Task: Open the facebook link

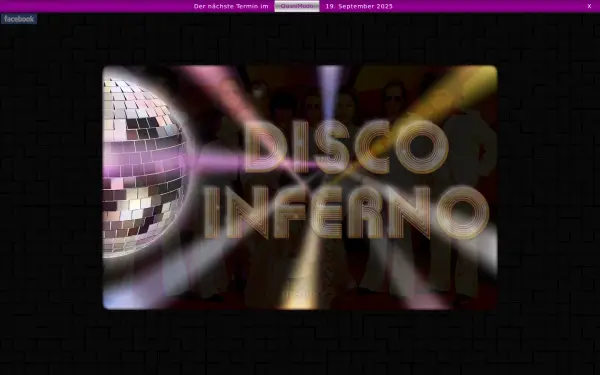Action: point(19,19)
